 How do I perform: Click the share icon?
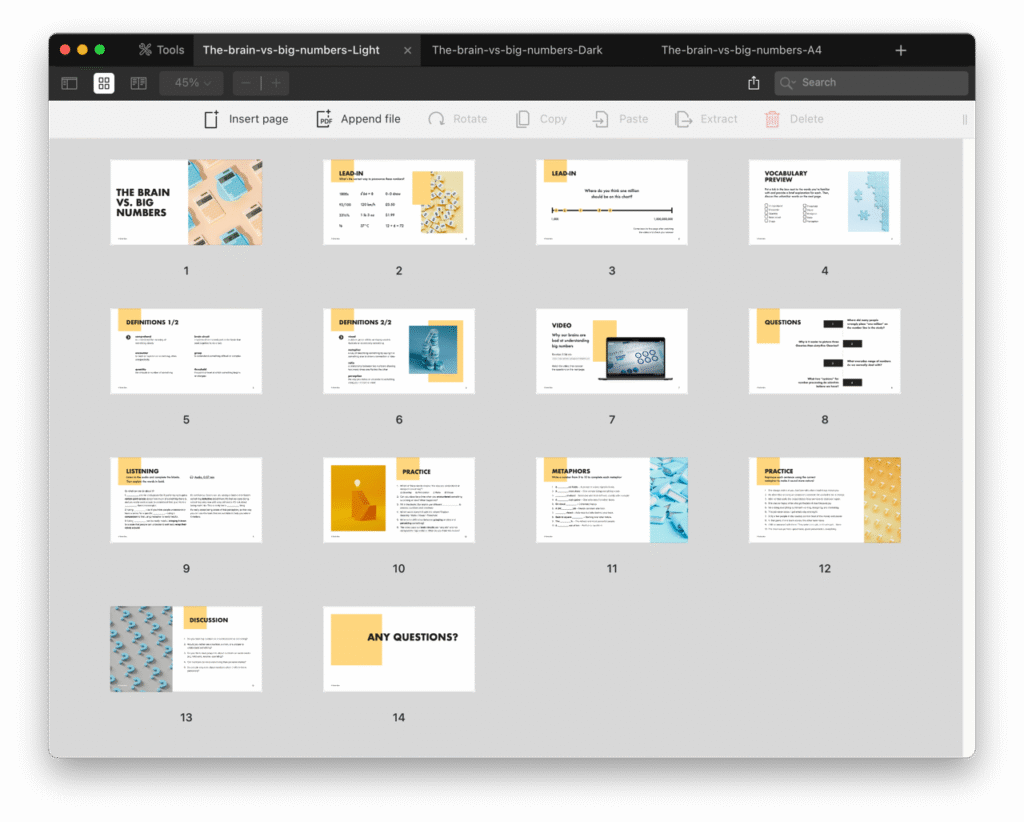pos(754,83)
